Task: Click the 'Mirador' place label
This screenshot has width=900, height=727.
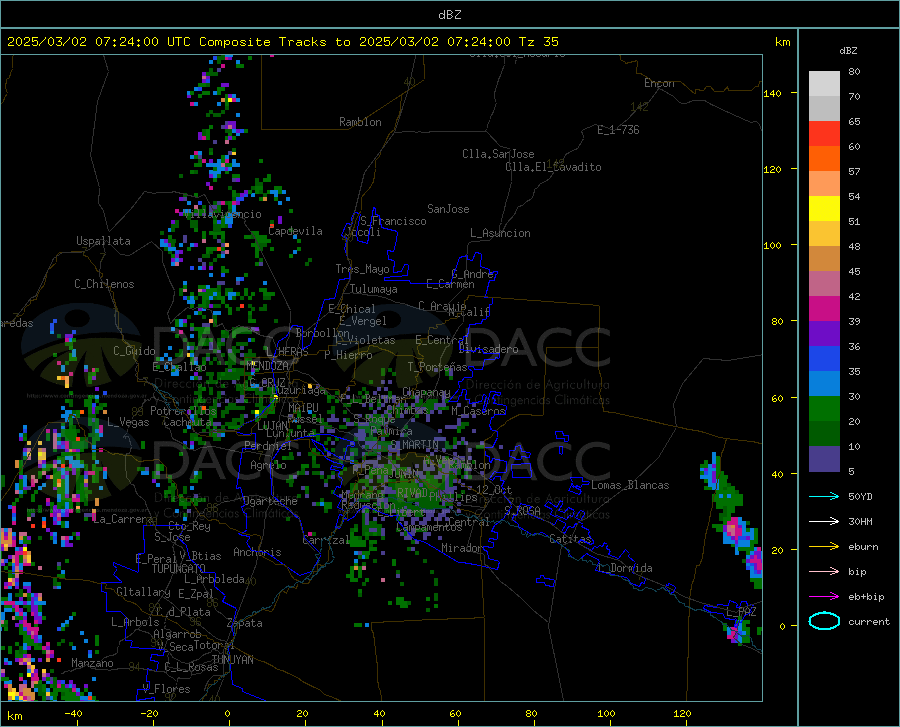Action: [x=461, y=548]
